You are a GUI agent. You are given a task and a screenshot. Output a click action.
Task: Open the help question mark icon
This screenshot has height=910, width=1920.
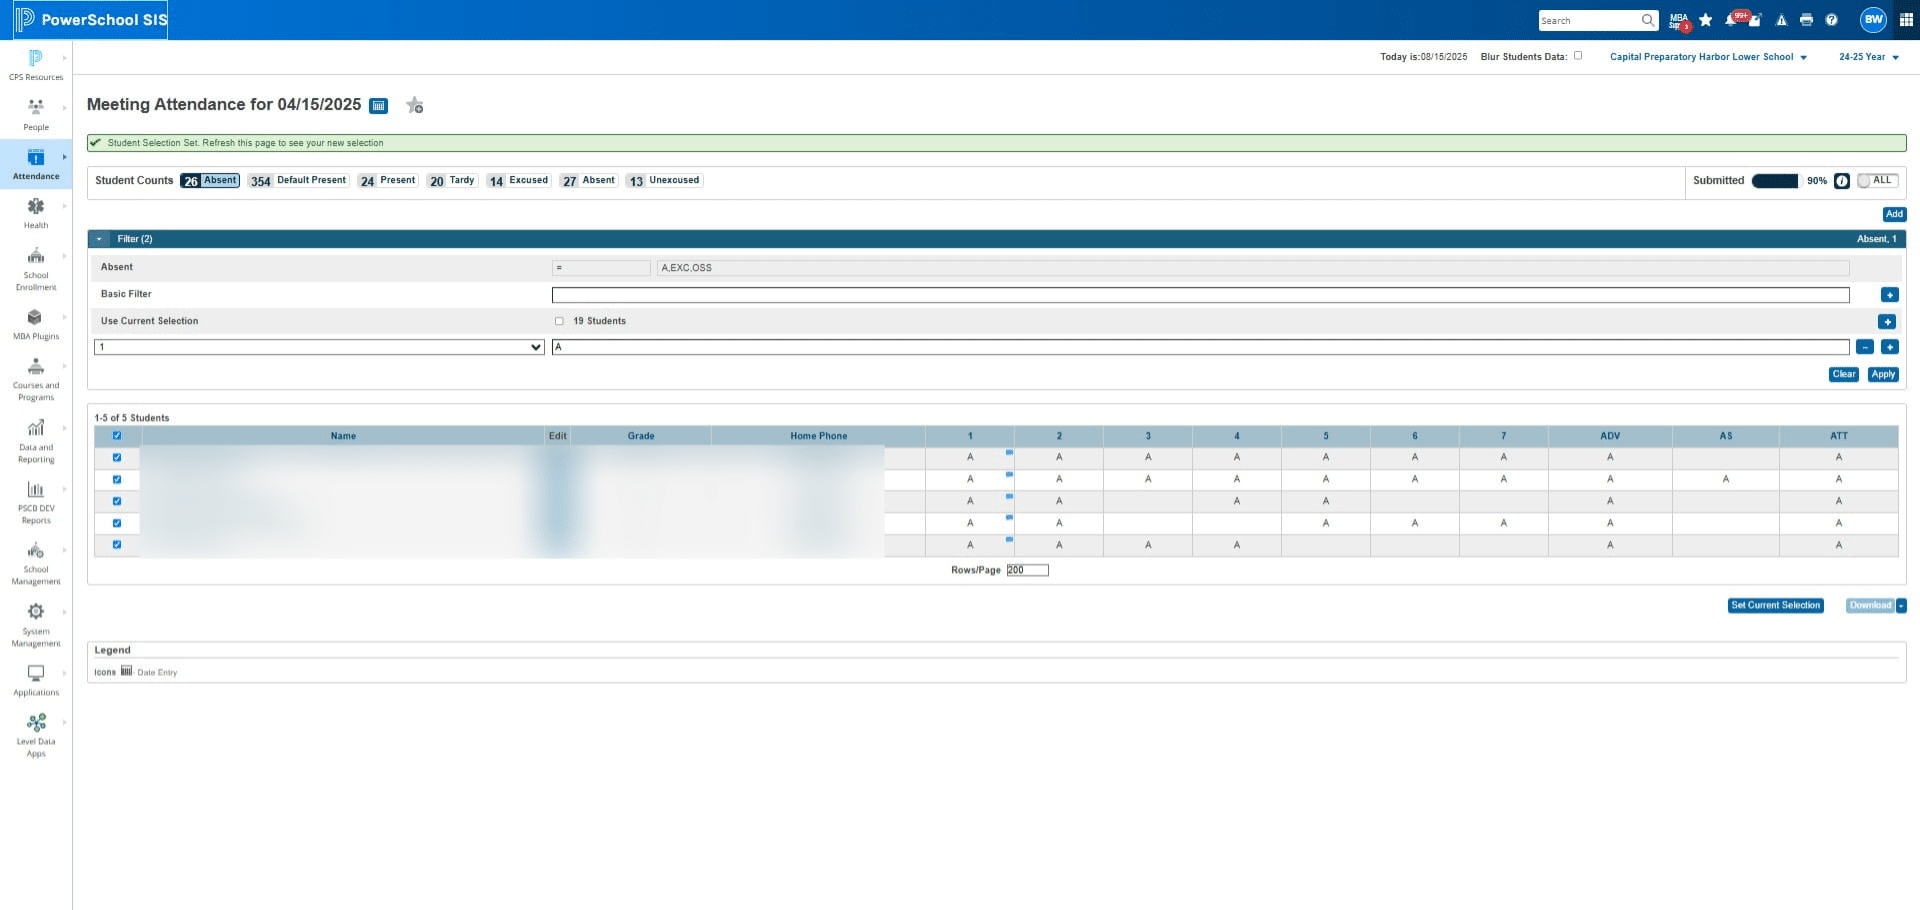pyautogui.click(x=1831, y=20)
